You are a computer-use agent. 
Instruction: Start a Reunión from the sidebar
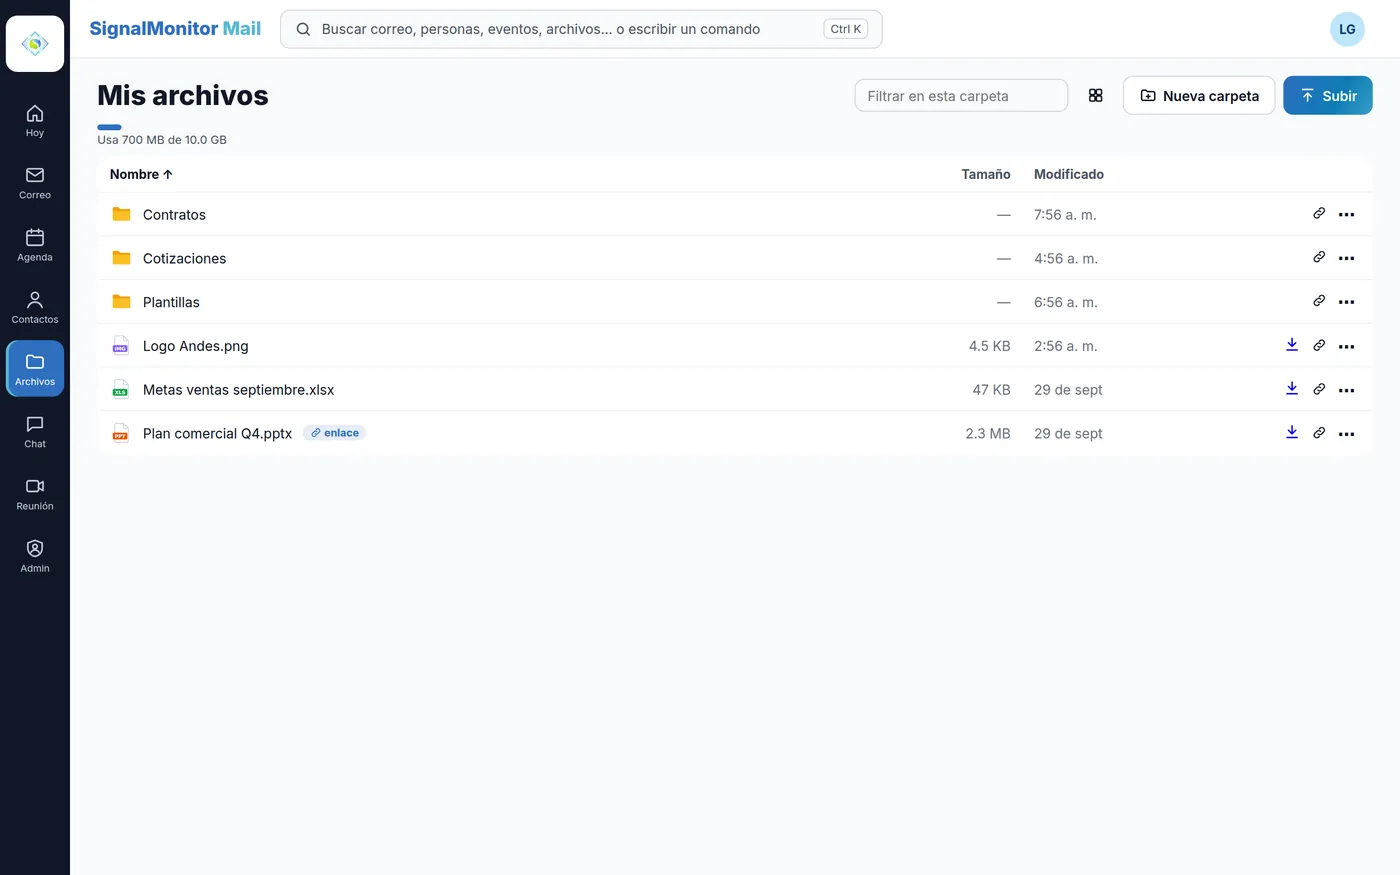click(x=35, y=493)
